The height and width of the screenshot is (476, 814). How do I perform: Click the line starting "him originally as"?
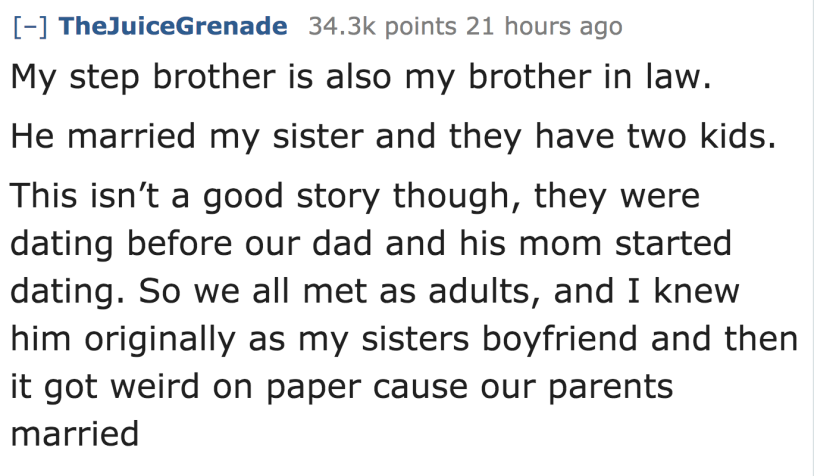403,339
